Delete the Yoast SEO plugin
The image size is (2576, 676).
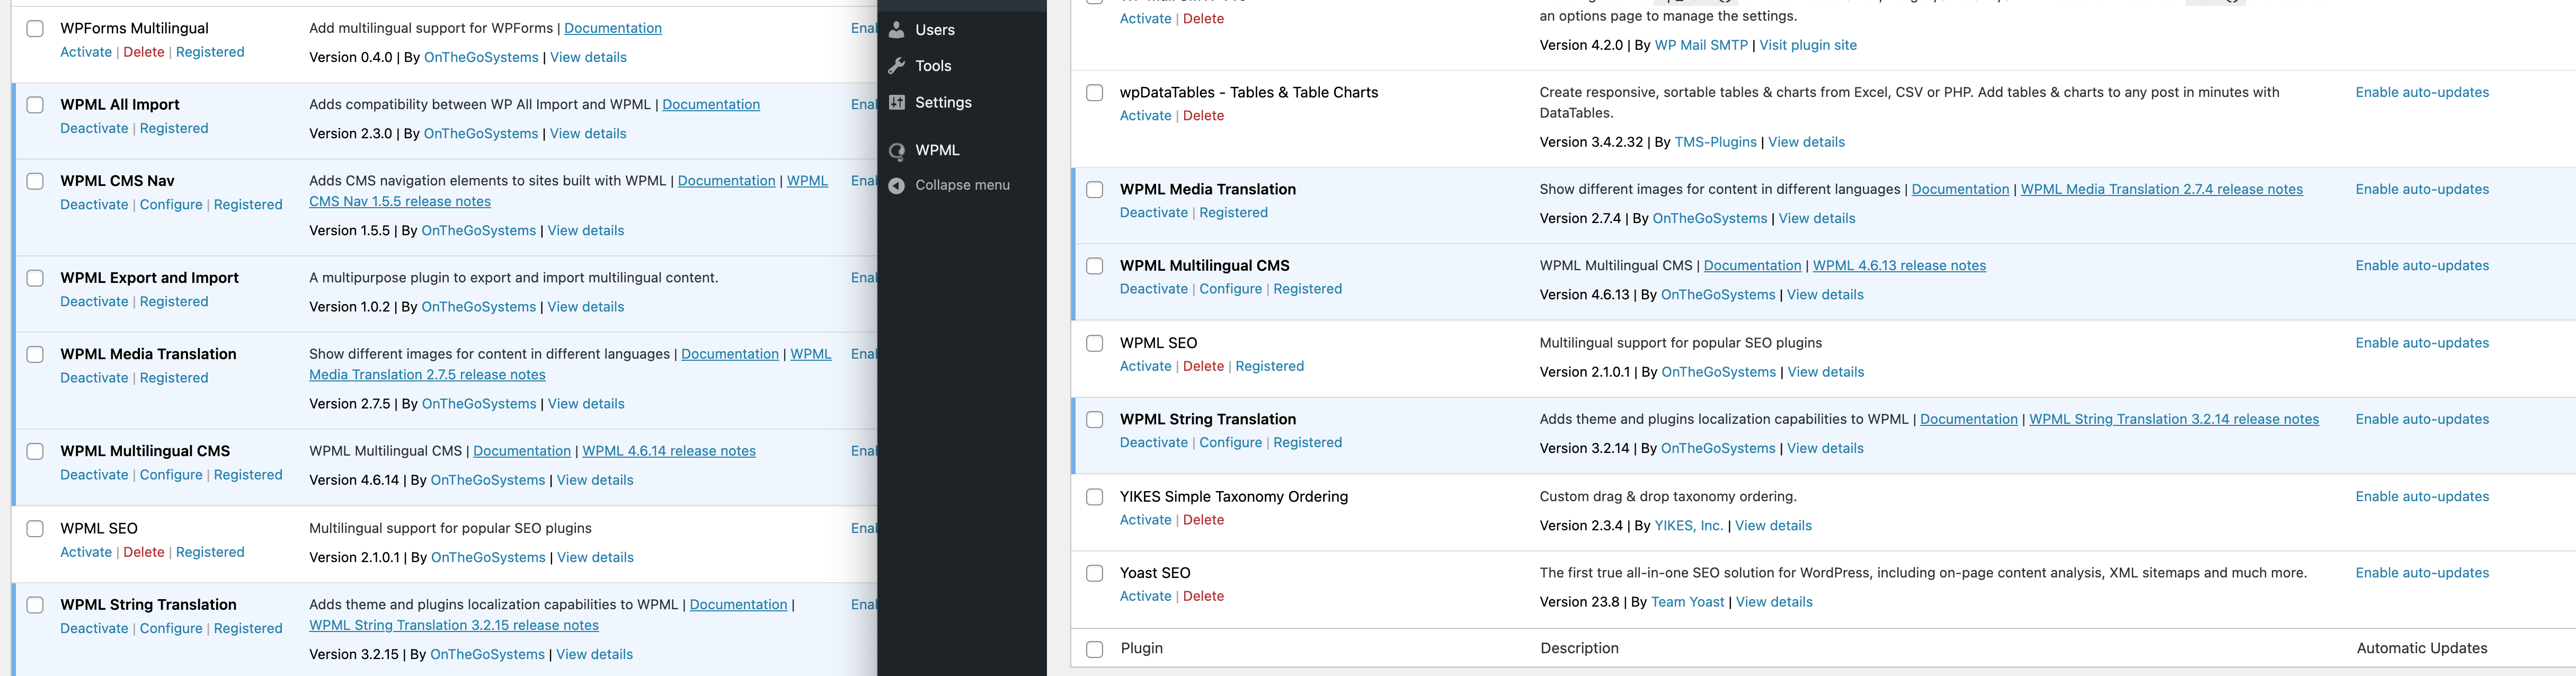(1203, 596)
